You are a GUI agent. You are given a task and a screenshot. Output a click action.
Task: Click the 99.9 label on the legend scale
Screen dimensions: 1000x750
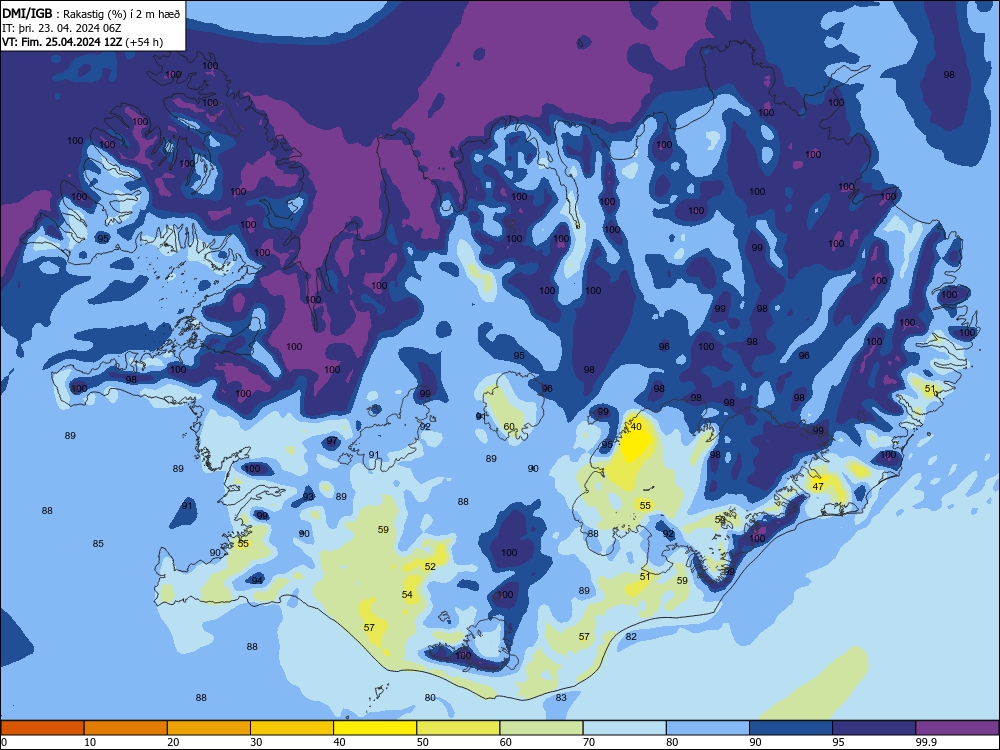[x=926, y=742]
